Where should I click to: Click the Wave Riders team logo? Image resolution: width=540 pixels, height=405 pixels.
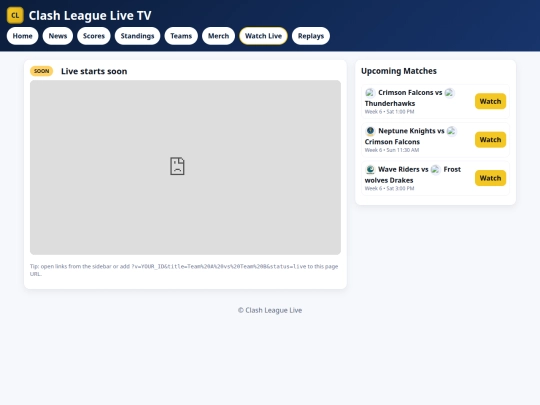tap(370, 169)
